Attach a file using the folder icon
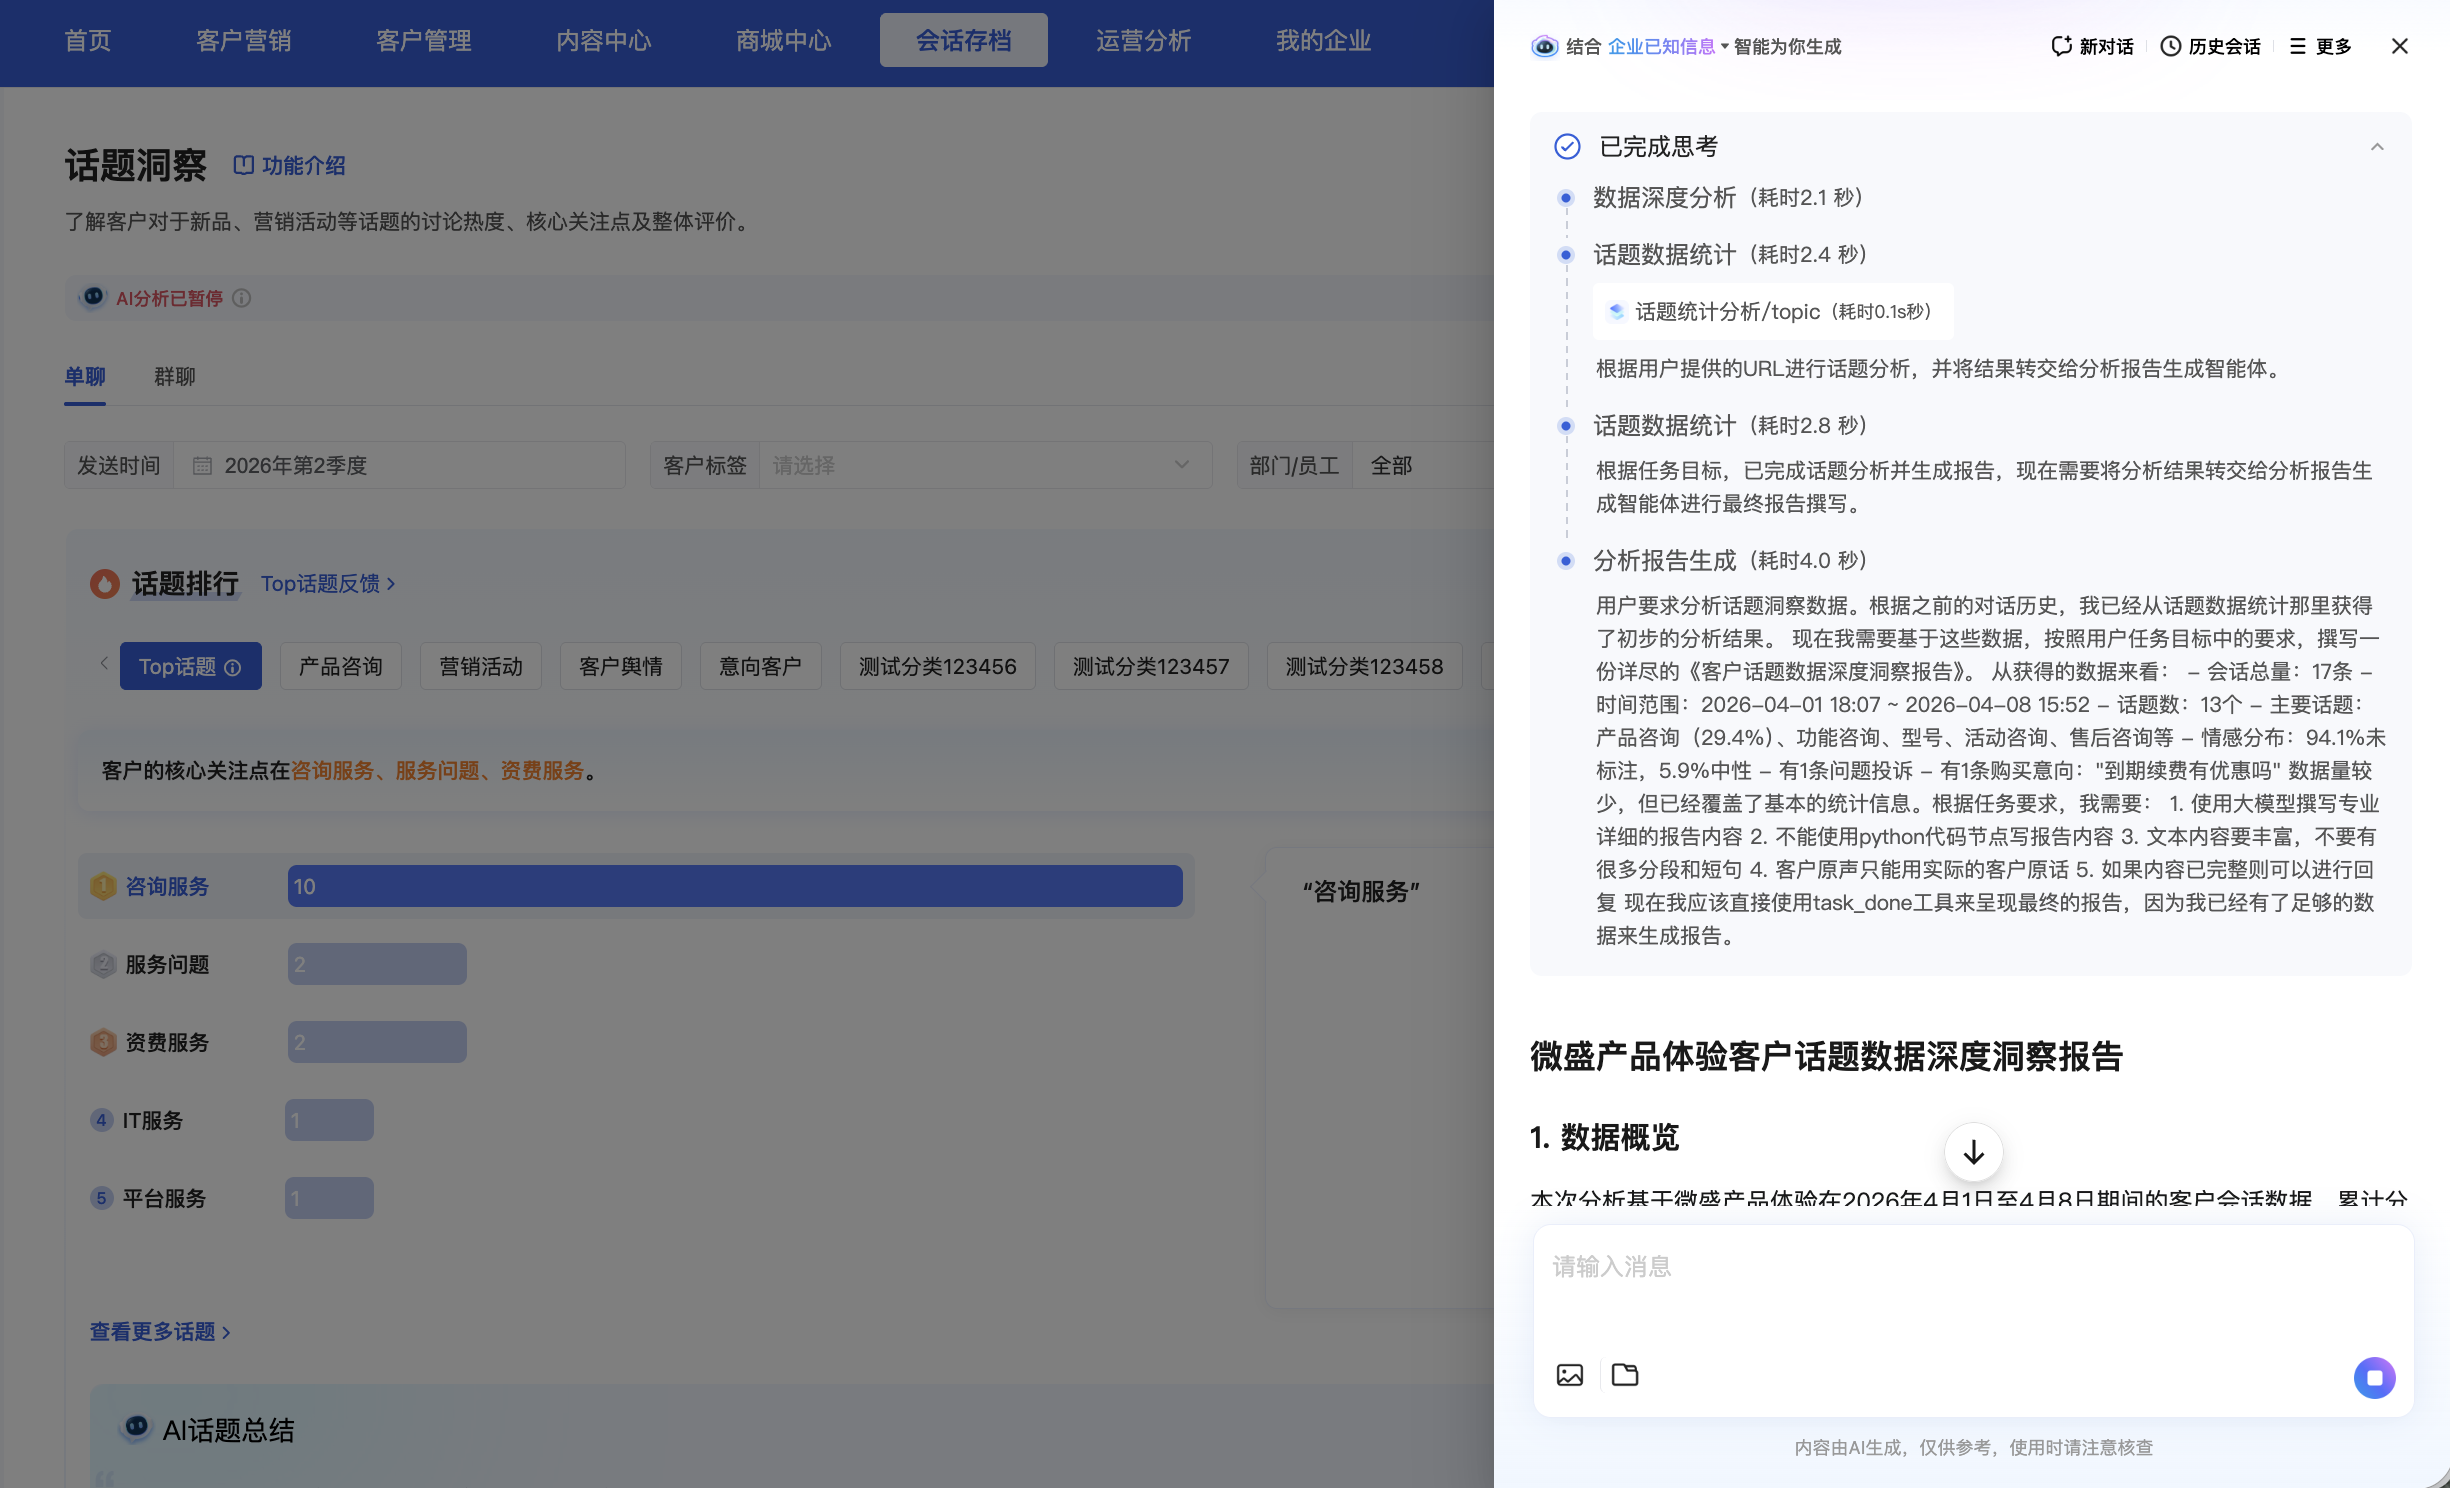 point(1625,1375)
